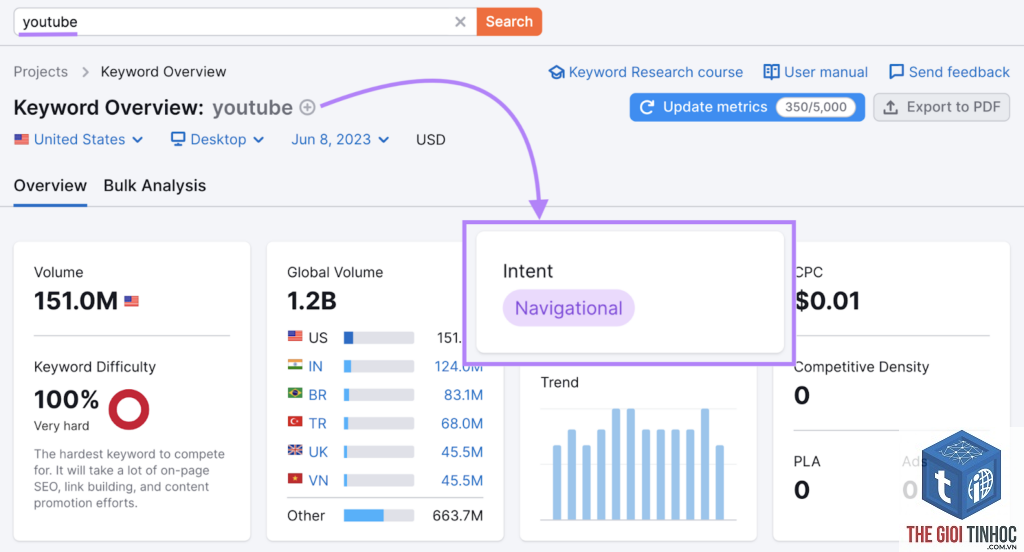Image resolution: width=1024 pixels, height=552 pixels.
Task: Click the Brazil flag icon
Action: pos(295,393)
